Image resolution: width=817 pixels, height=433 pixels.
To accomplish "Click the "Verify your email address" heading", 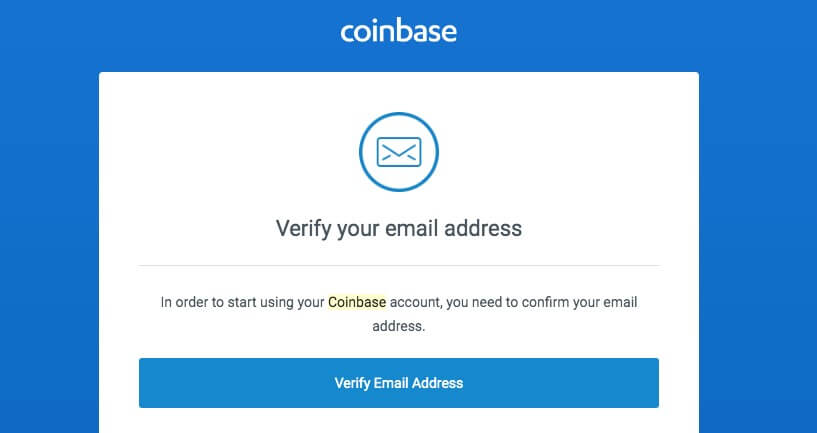I will 399,228.
